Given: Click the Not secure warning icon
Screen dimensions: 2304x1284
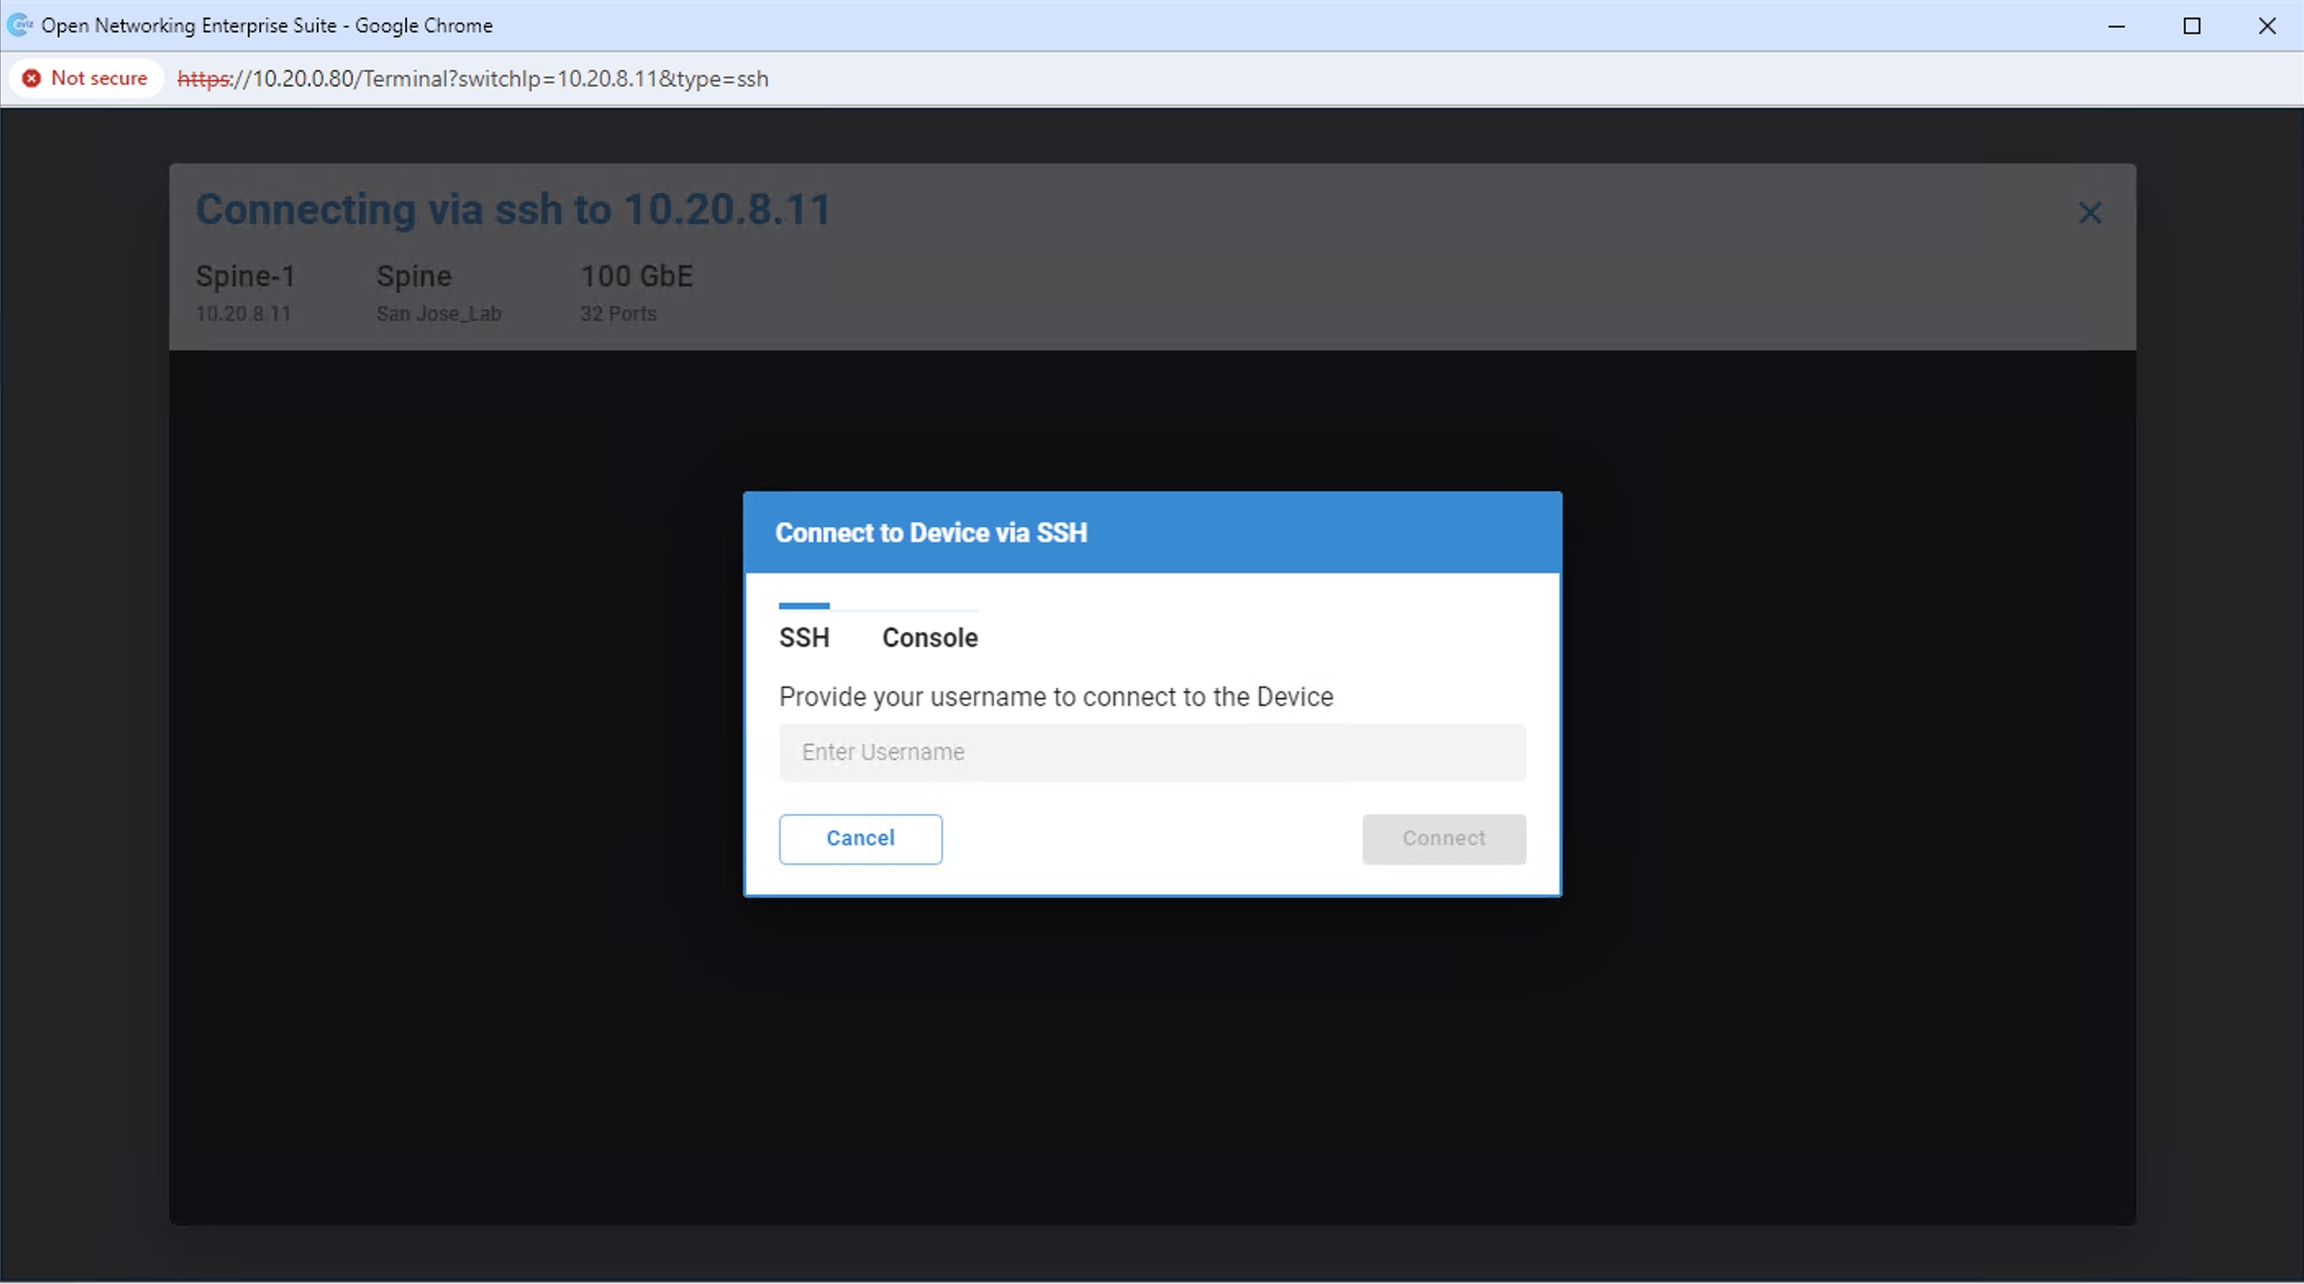Looking at the screenshot, I should [x=32, y=78].
